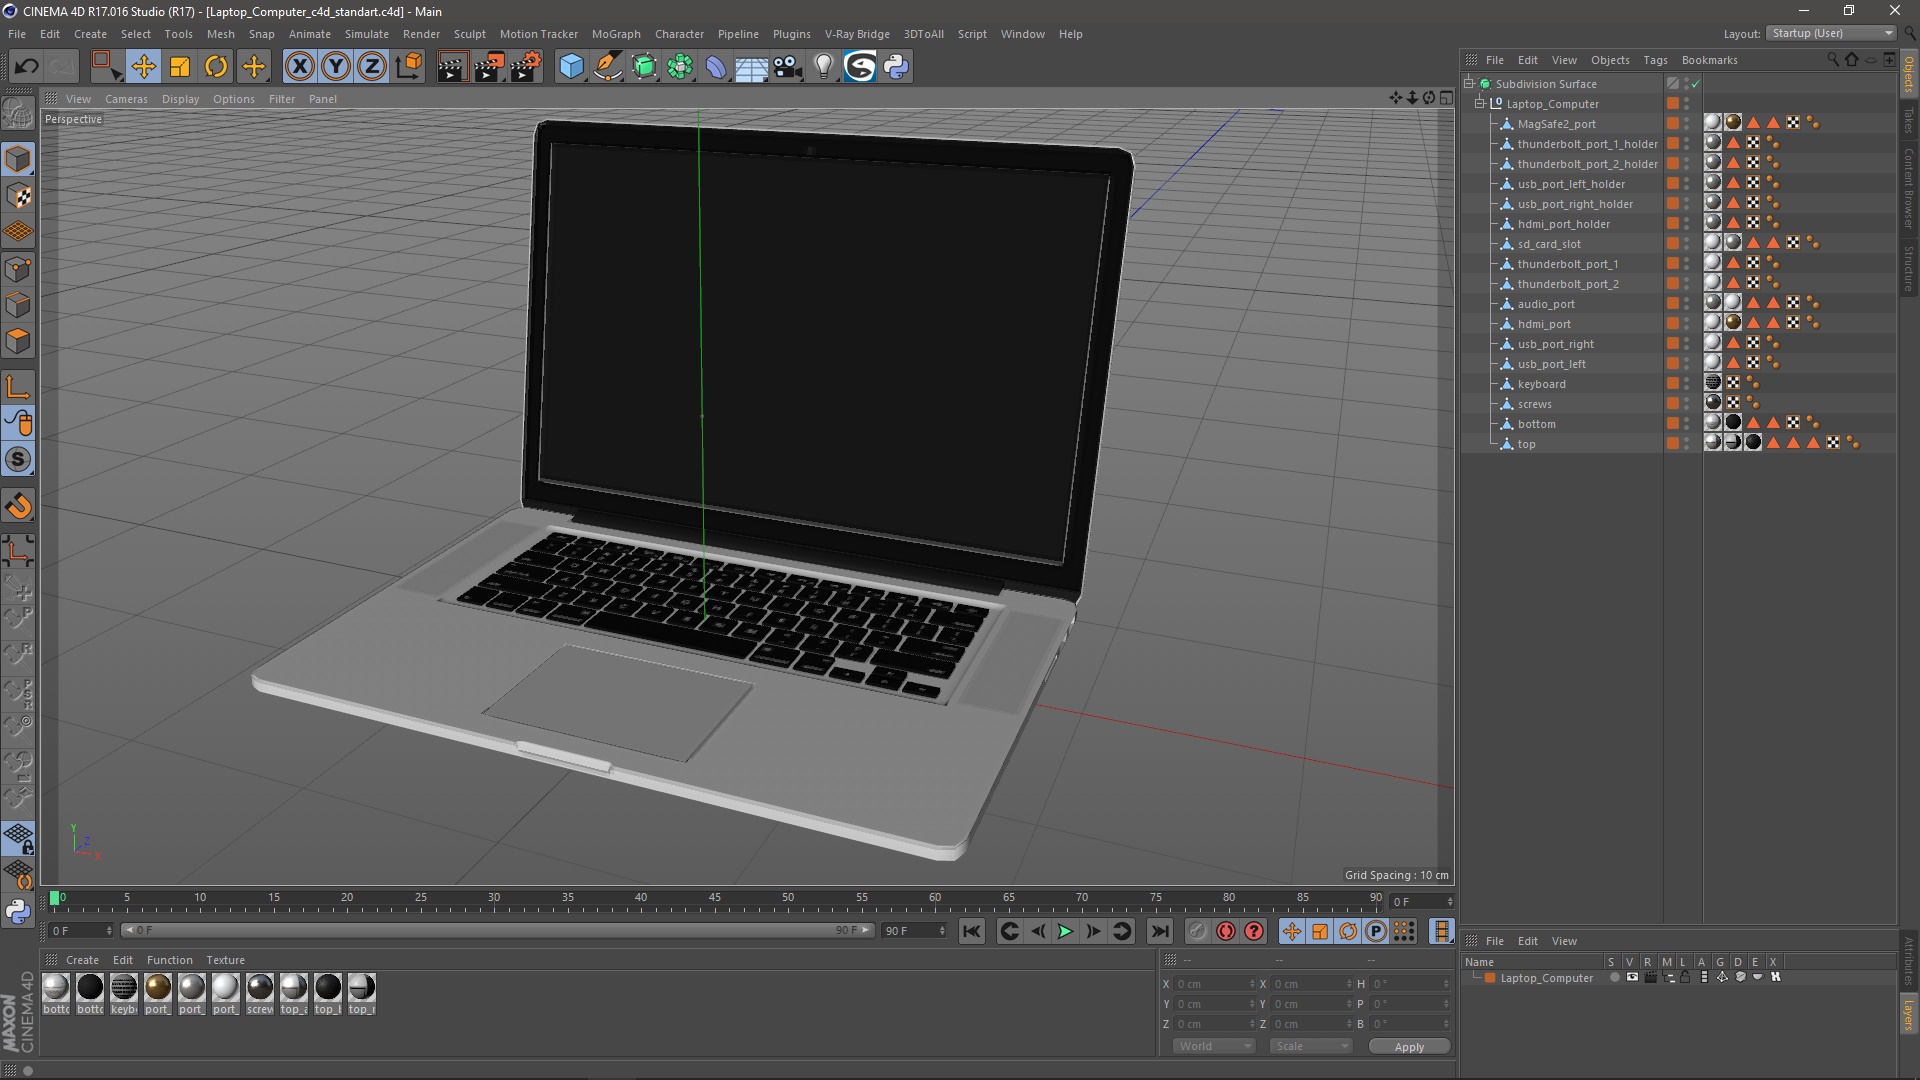Image resolution: width=1920 pixels, height=1080 pixels.
Task: Open the World coordinate system dropdown
Action: [x=1214, y=1046]
